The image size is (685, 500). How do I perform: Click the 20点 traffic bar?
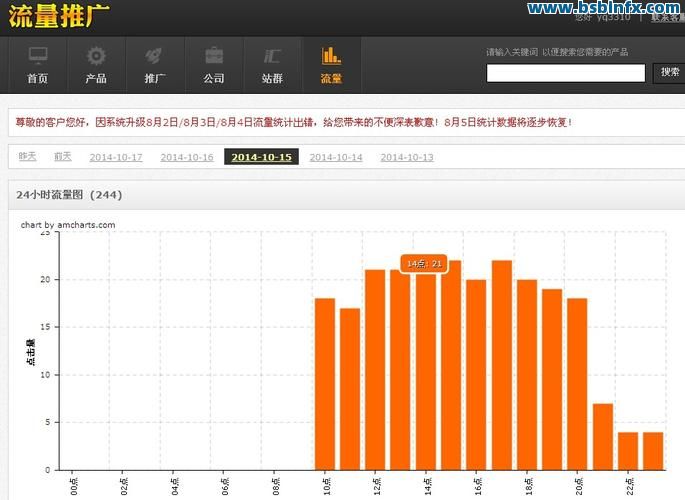pos(577,384)
